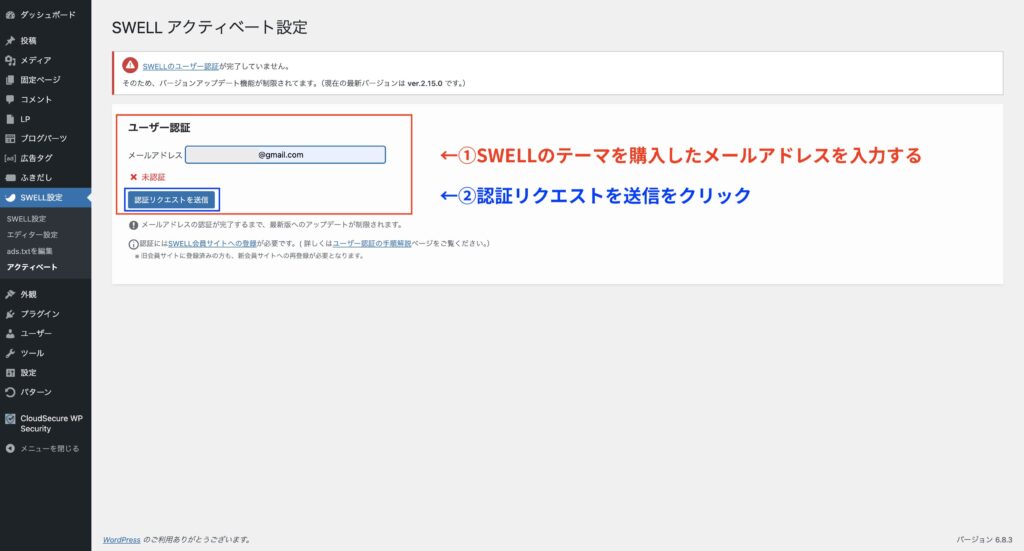Click the ツール wrench icon

10,353
